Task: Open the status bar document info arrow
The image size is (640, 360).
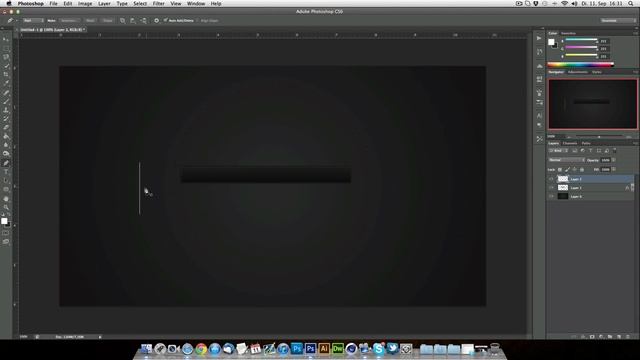Action: (x=100, y=337)
